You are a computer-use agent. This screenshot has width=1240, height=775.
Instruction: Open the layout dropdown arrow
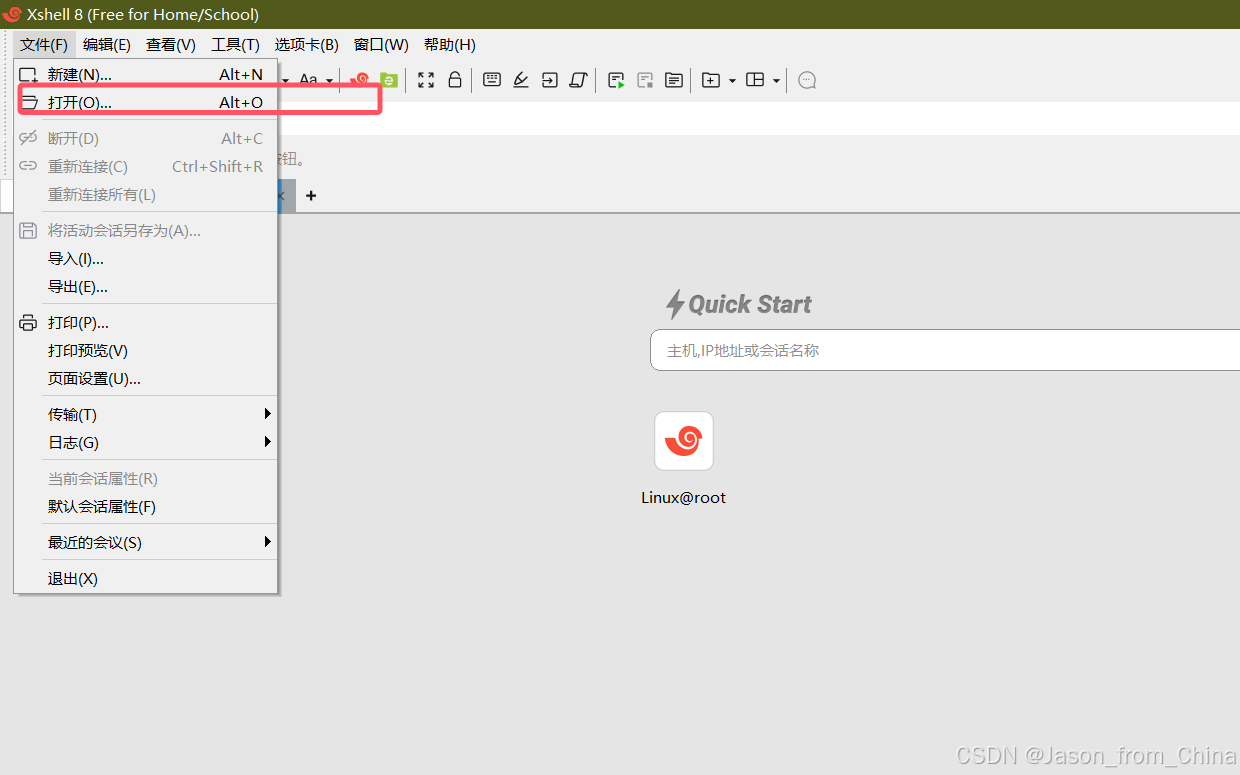coord(776,80)
